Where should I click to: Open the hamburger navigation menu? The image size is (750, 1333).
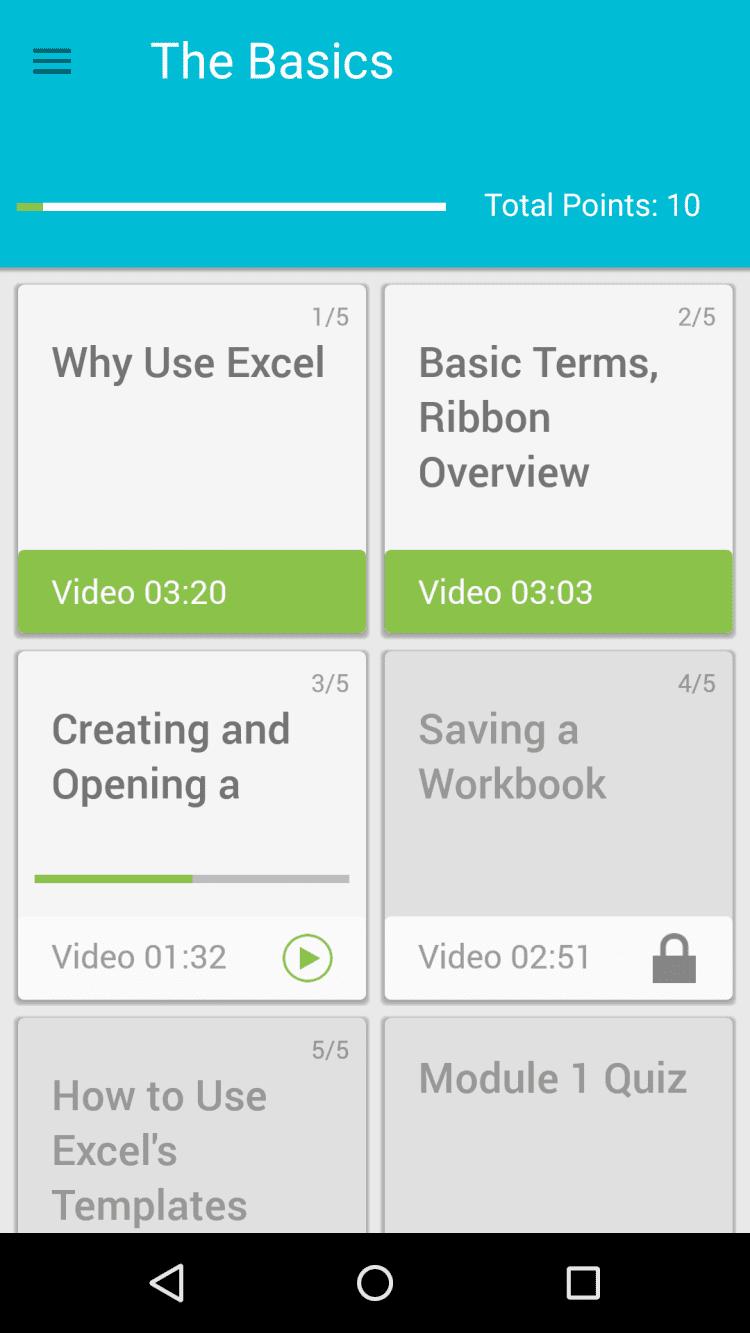point(52,62)
